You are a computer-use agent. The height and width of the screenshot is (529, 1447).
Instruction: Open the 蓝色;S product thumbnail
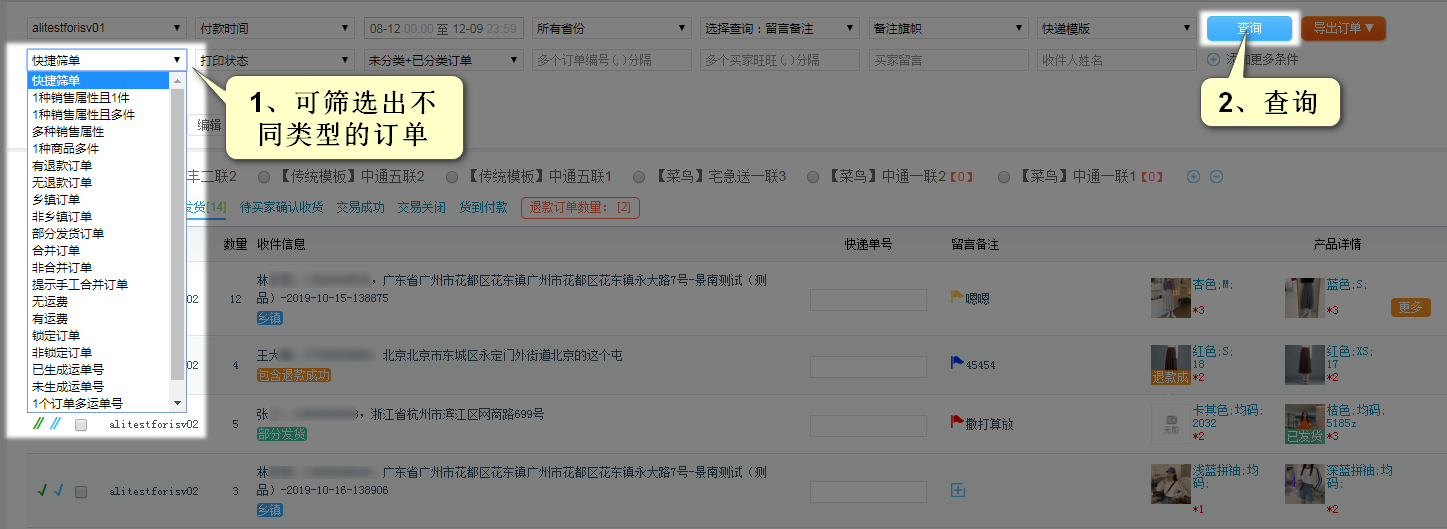tap(1305, 298)
